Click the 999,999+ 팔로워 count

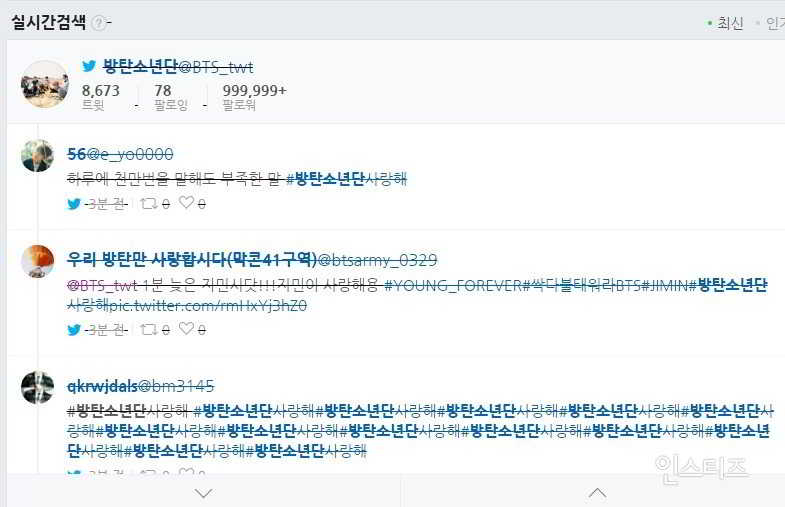coord(254,97)
